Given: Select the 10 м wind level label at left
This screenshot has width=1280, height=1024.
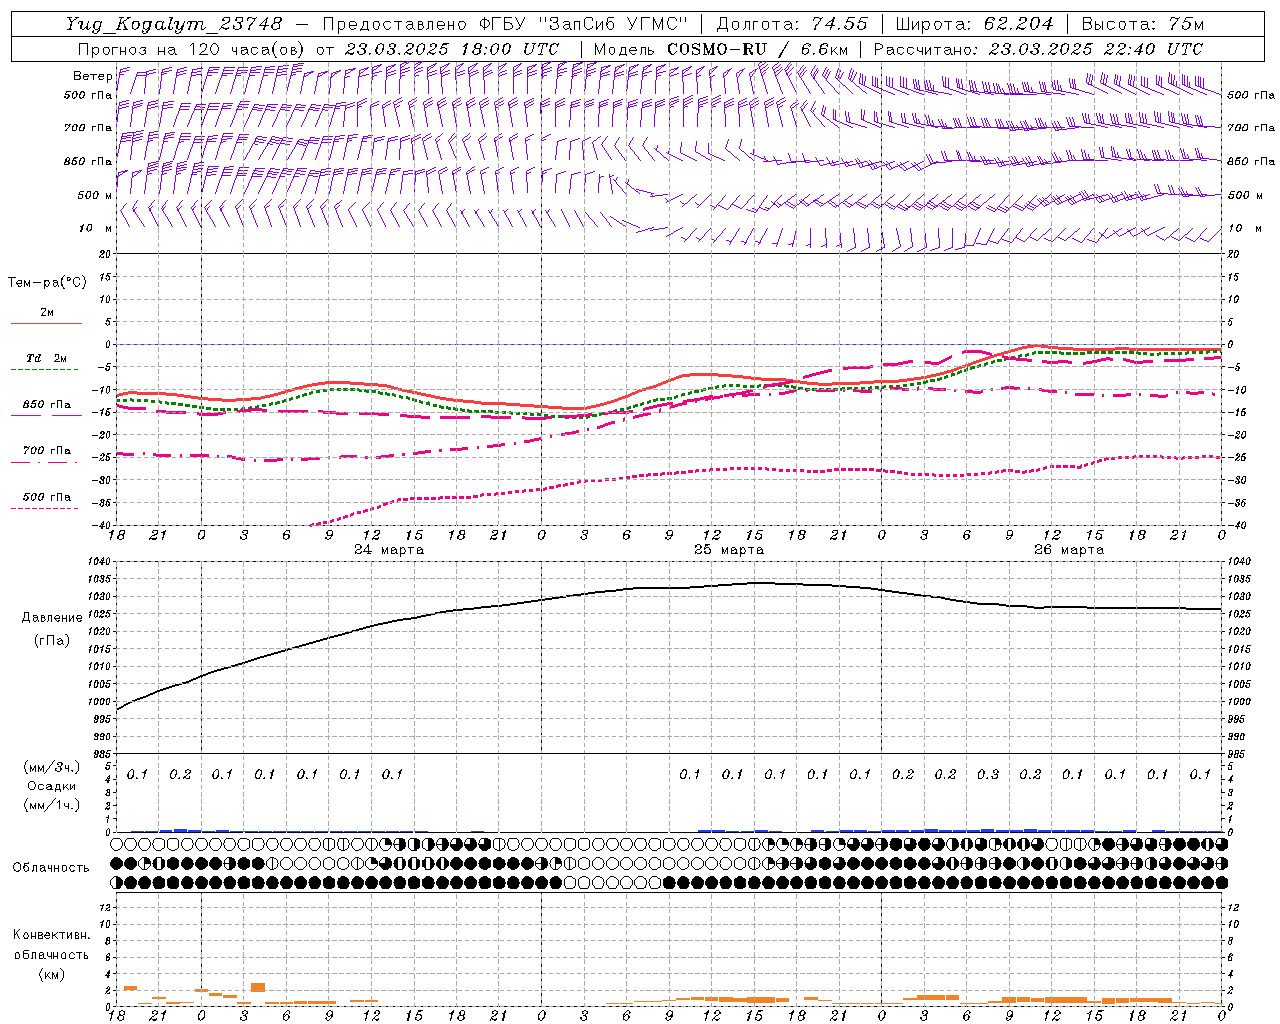Looking at the screenshot, I should pyautogui.click(x=95, y=228).
